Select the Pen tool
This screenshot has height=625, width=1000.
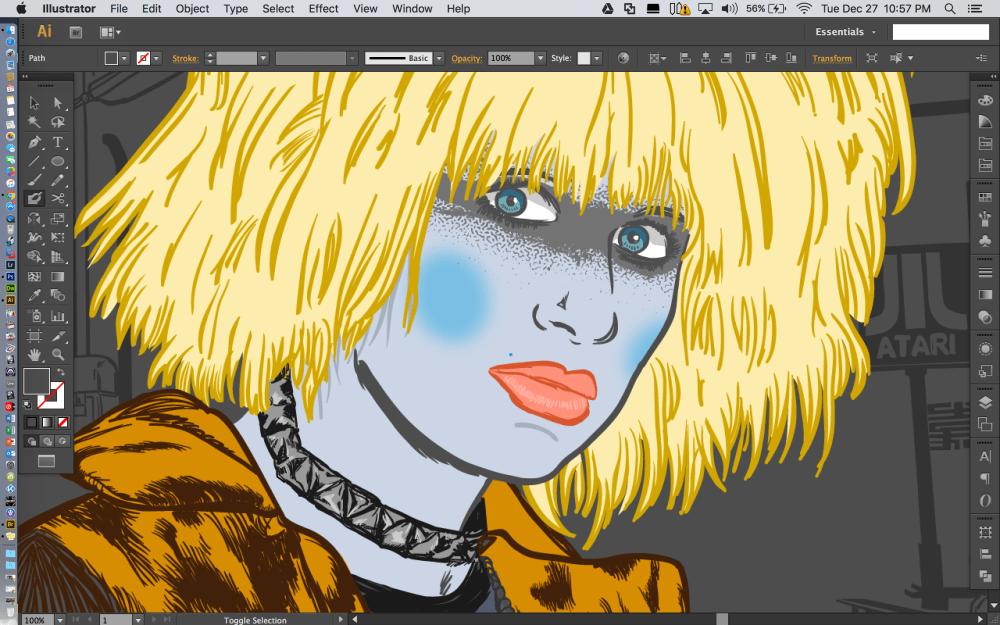coord(35,142)
